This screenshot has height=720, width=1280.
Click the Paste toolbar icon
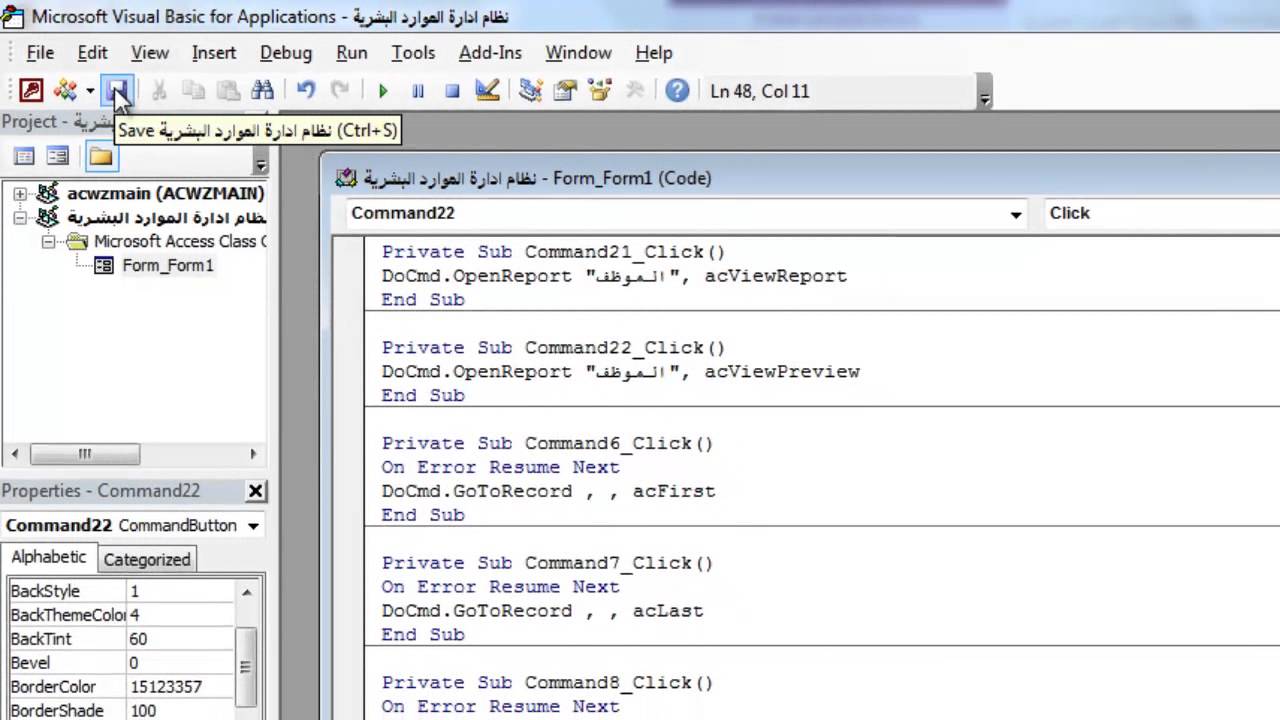click(228, 91)
